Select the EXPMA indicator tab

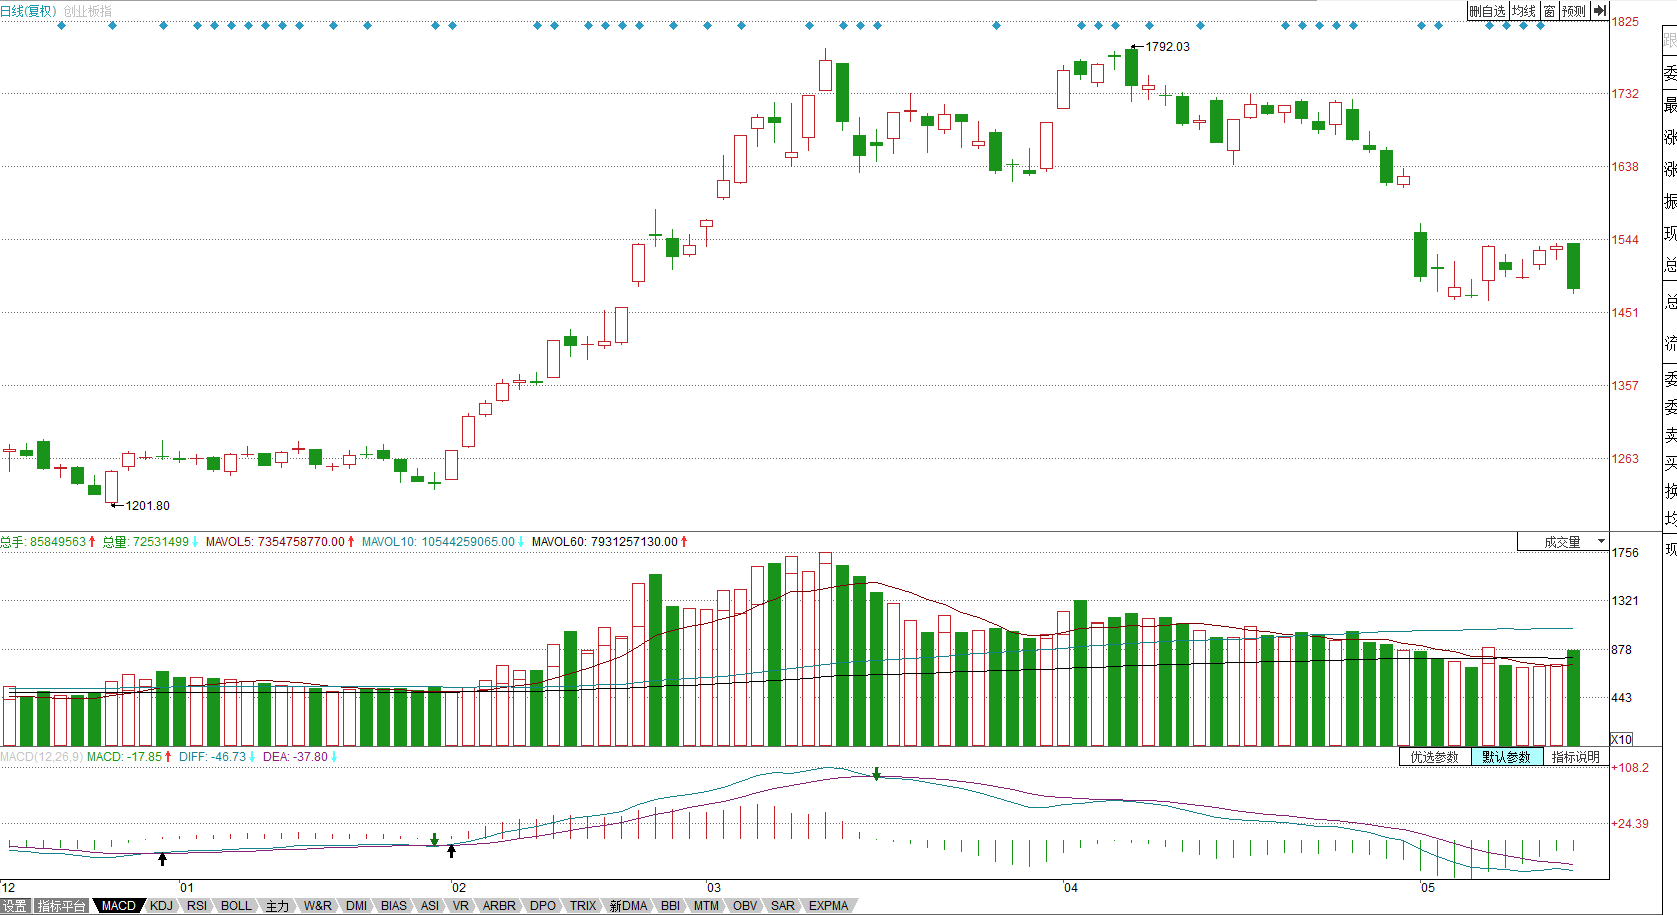click(829, 906)
